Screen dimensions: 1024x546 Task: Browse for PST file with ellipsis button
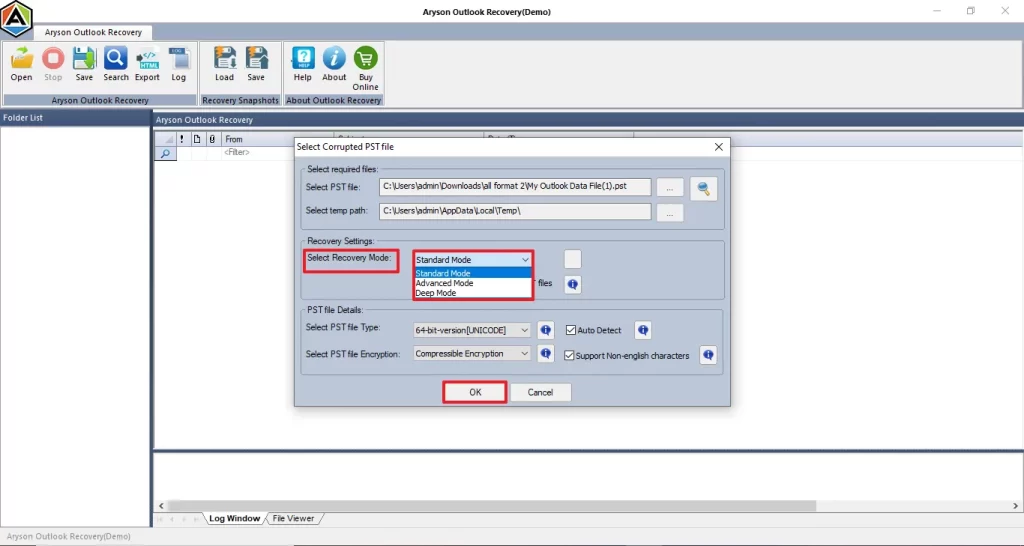[669, 187]
